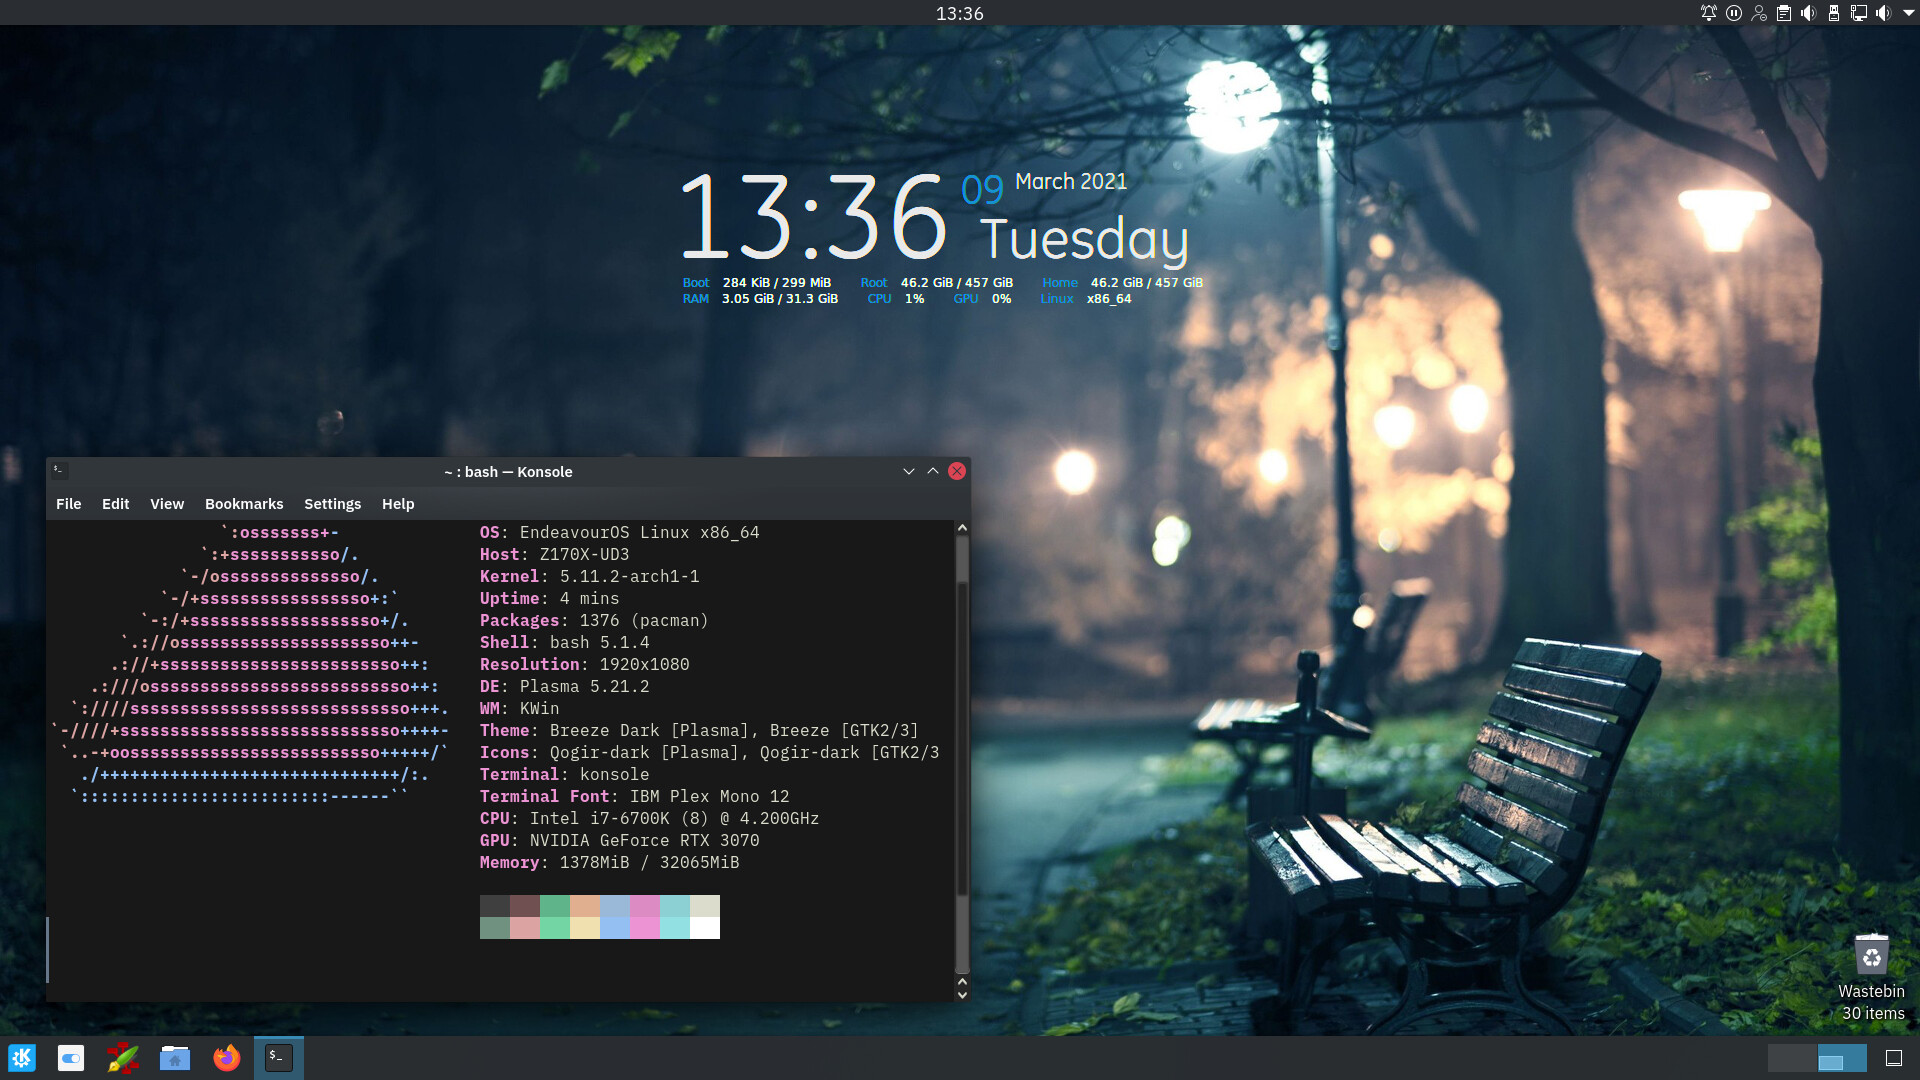Click the 'Resolution: 1920x1080' line

[585, 665]
